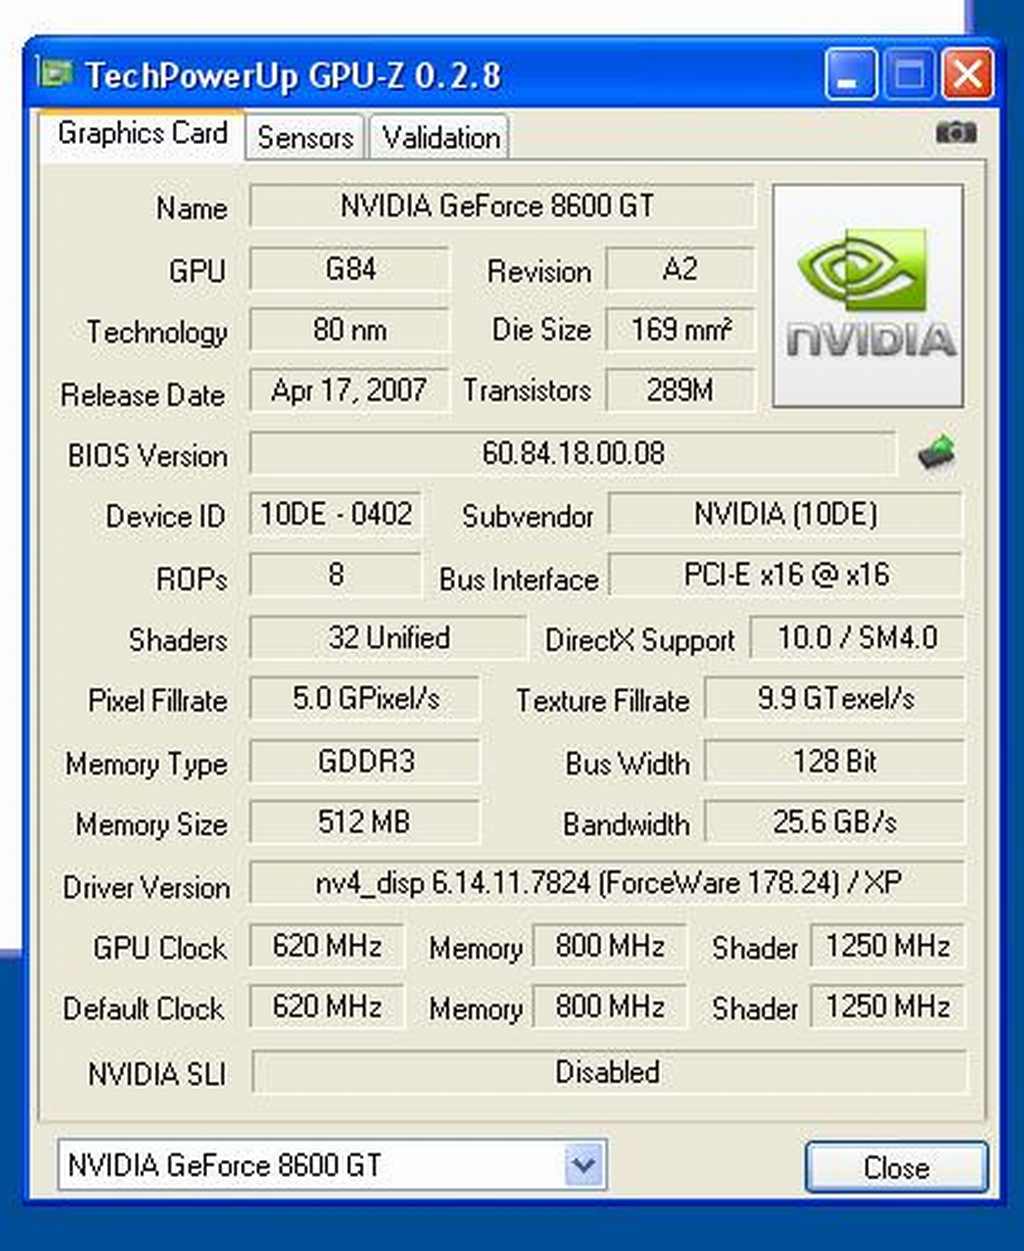Click the Driver Version label

[x=146, y=887]
